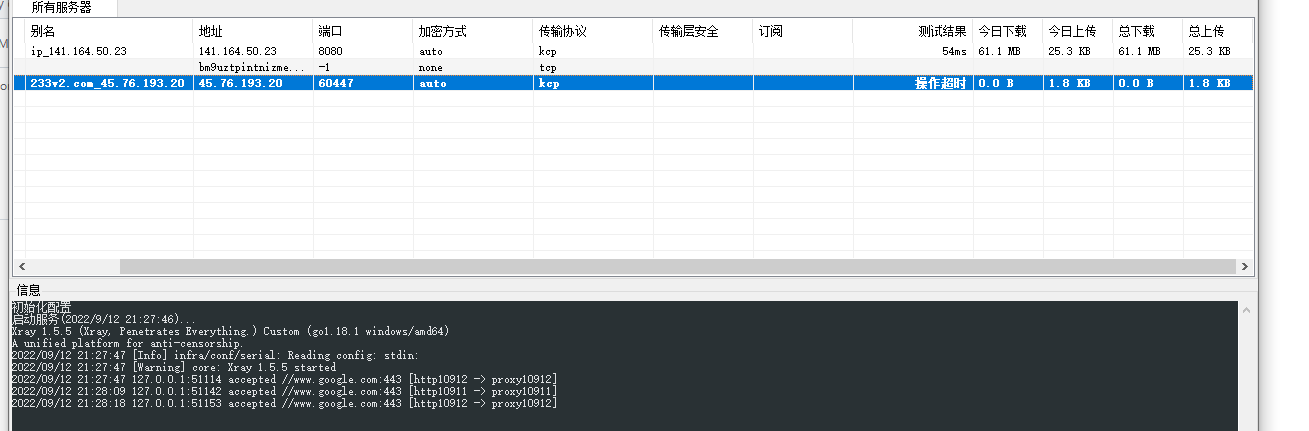Screen dimensions: 1309x431
Task: Click port cell 60447
Action: point(335,83)
